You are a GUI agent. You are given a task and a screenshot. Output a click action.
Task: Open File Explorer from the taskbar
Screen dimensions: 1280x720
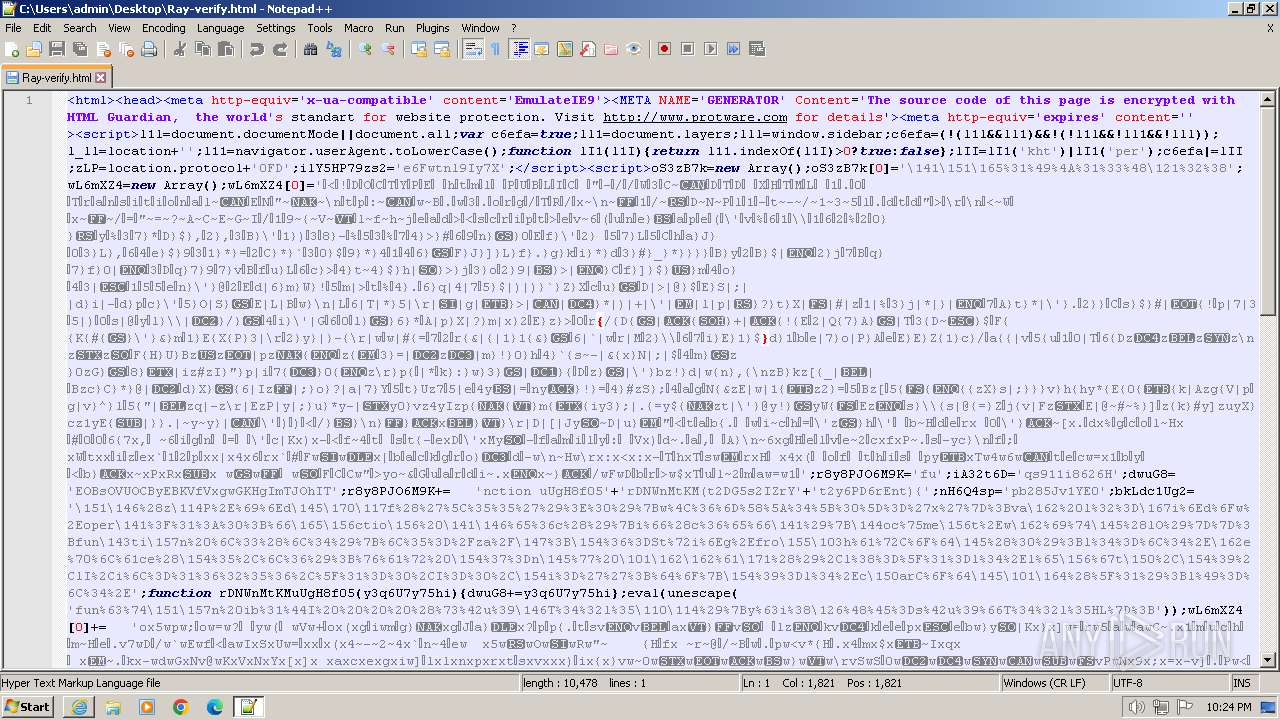click(113, 706)
